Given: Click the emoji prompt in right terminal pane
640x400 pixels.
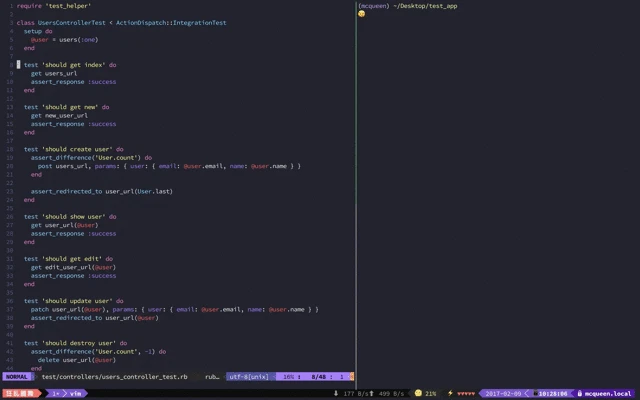Looking at the screenshot, I should point(362,14).
